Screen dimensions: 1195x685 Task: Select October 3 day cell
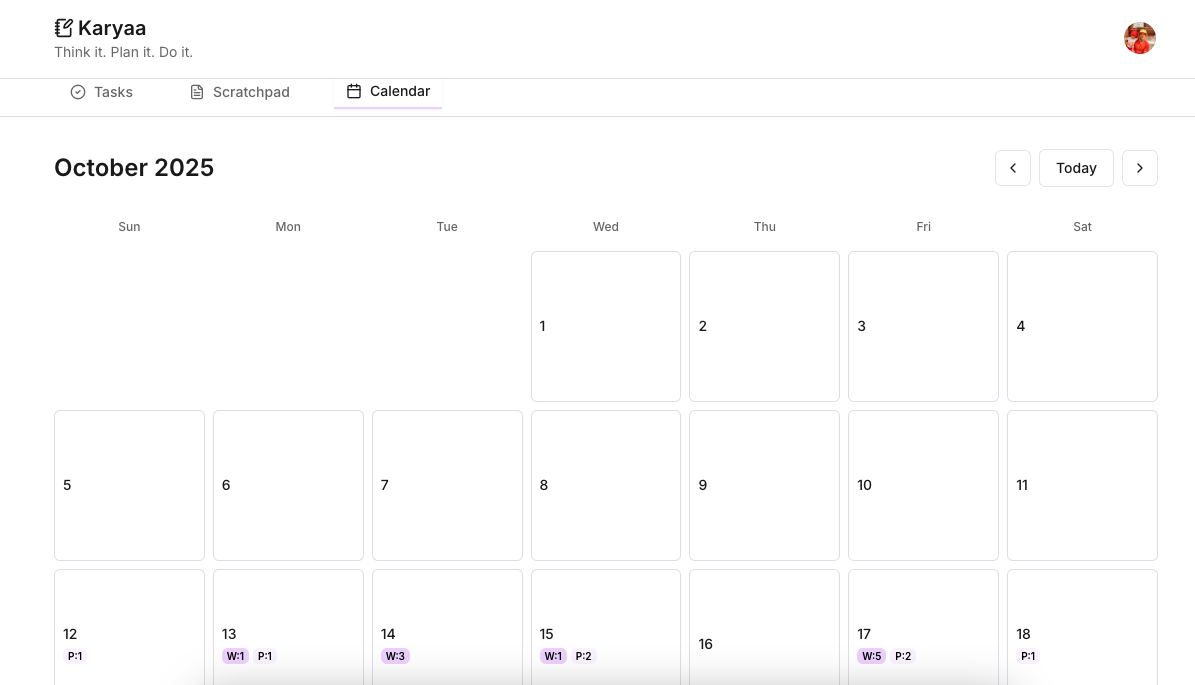[x=923, y=326]
